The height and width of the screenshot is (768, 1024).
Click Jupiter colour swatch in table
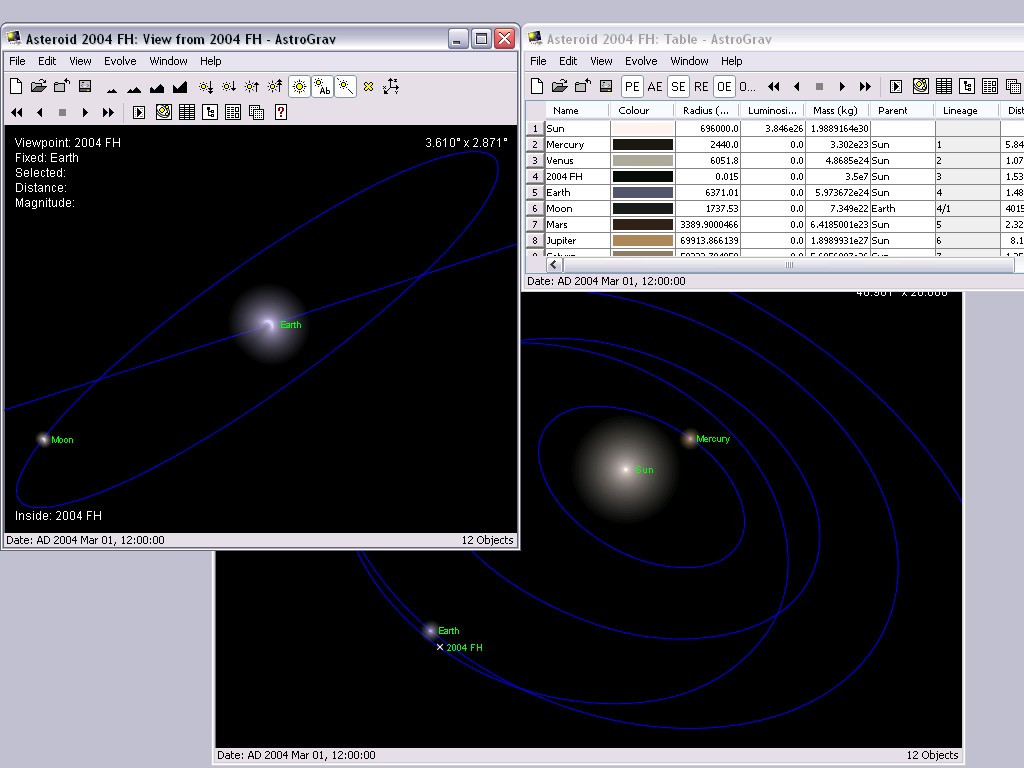(x=643, y=240)
